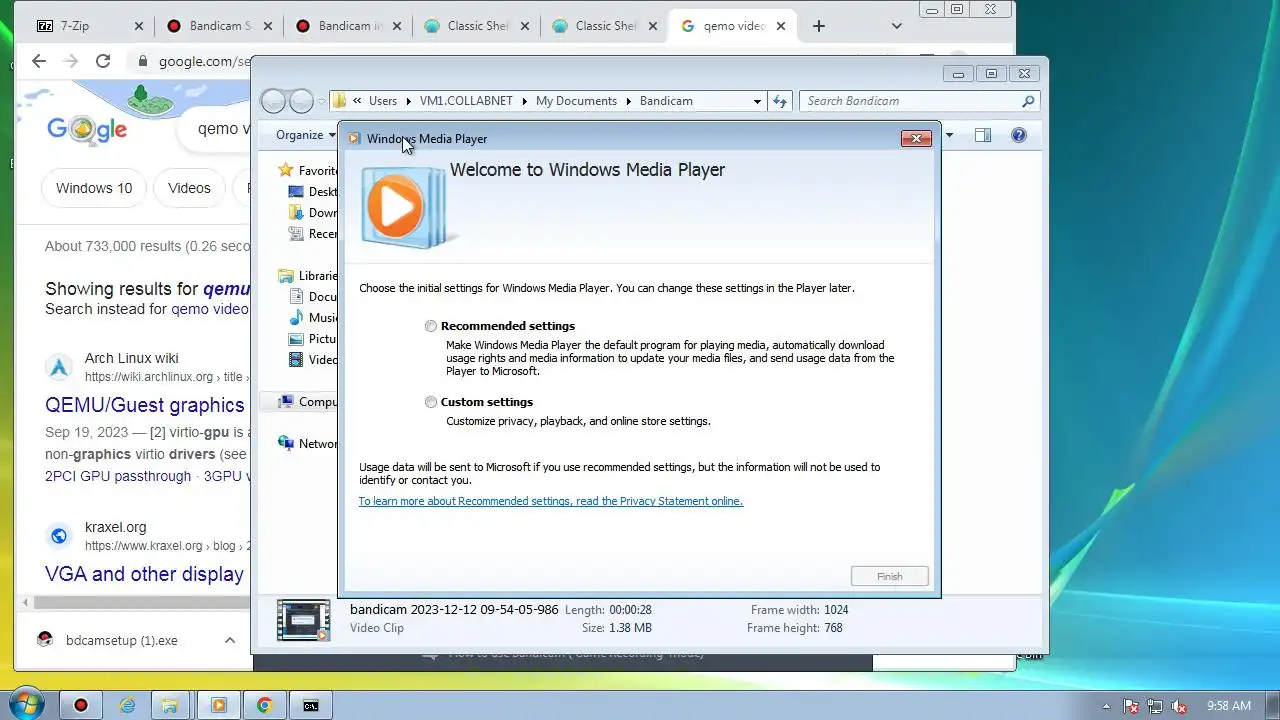Open Command Prompt taskbar button

311,705
